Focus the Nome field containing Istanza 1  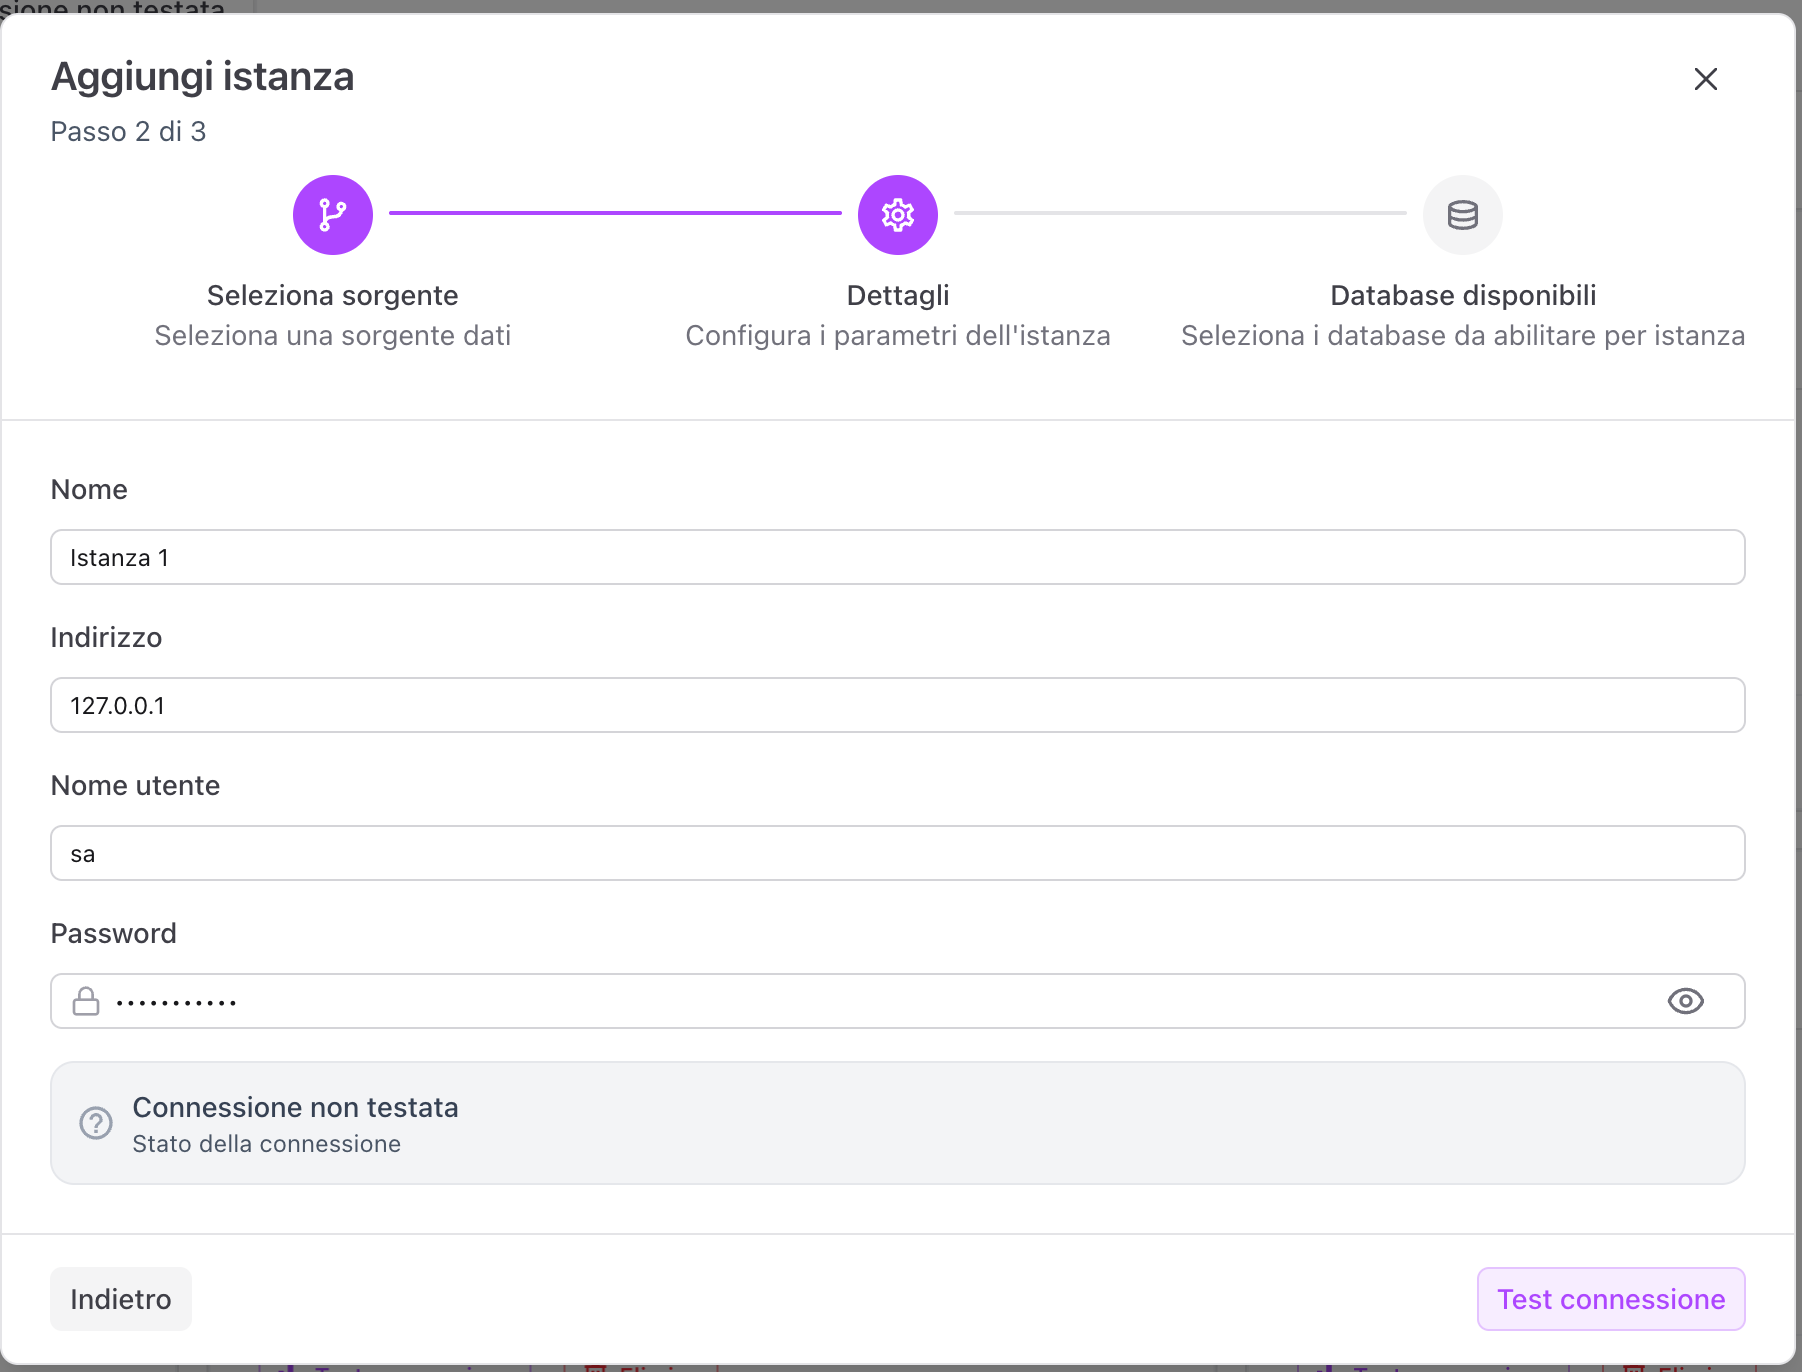897,557
